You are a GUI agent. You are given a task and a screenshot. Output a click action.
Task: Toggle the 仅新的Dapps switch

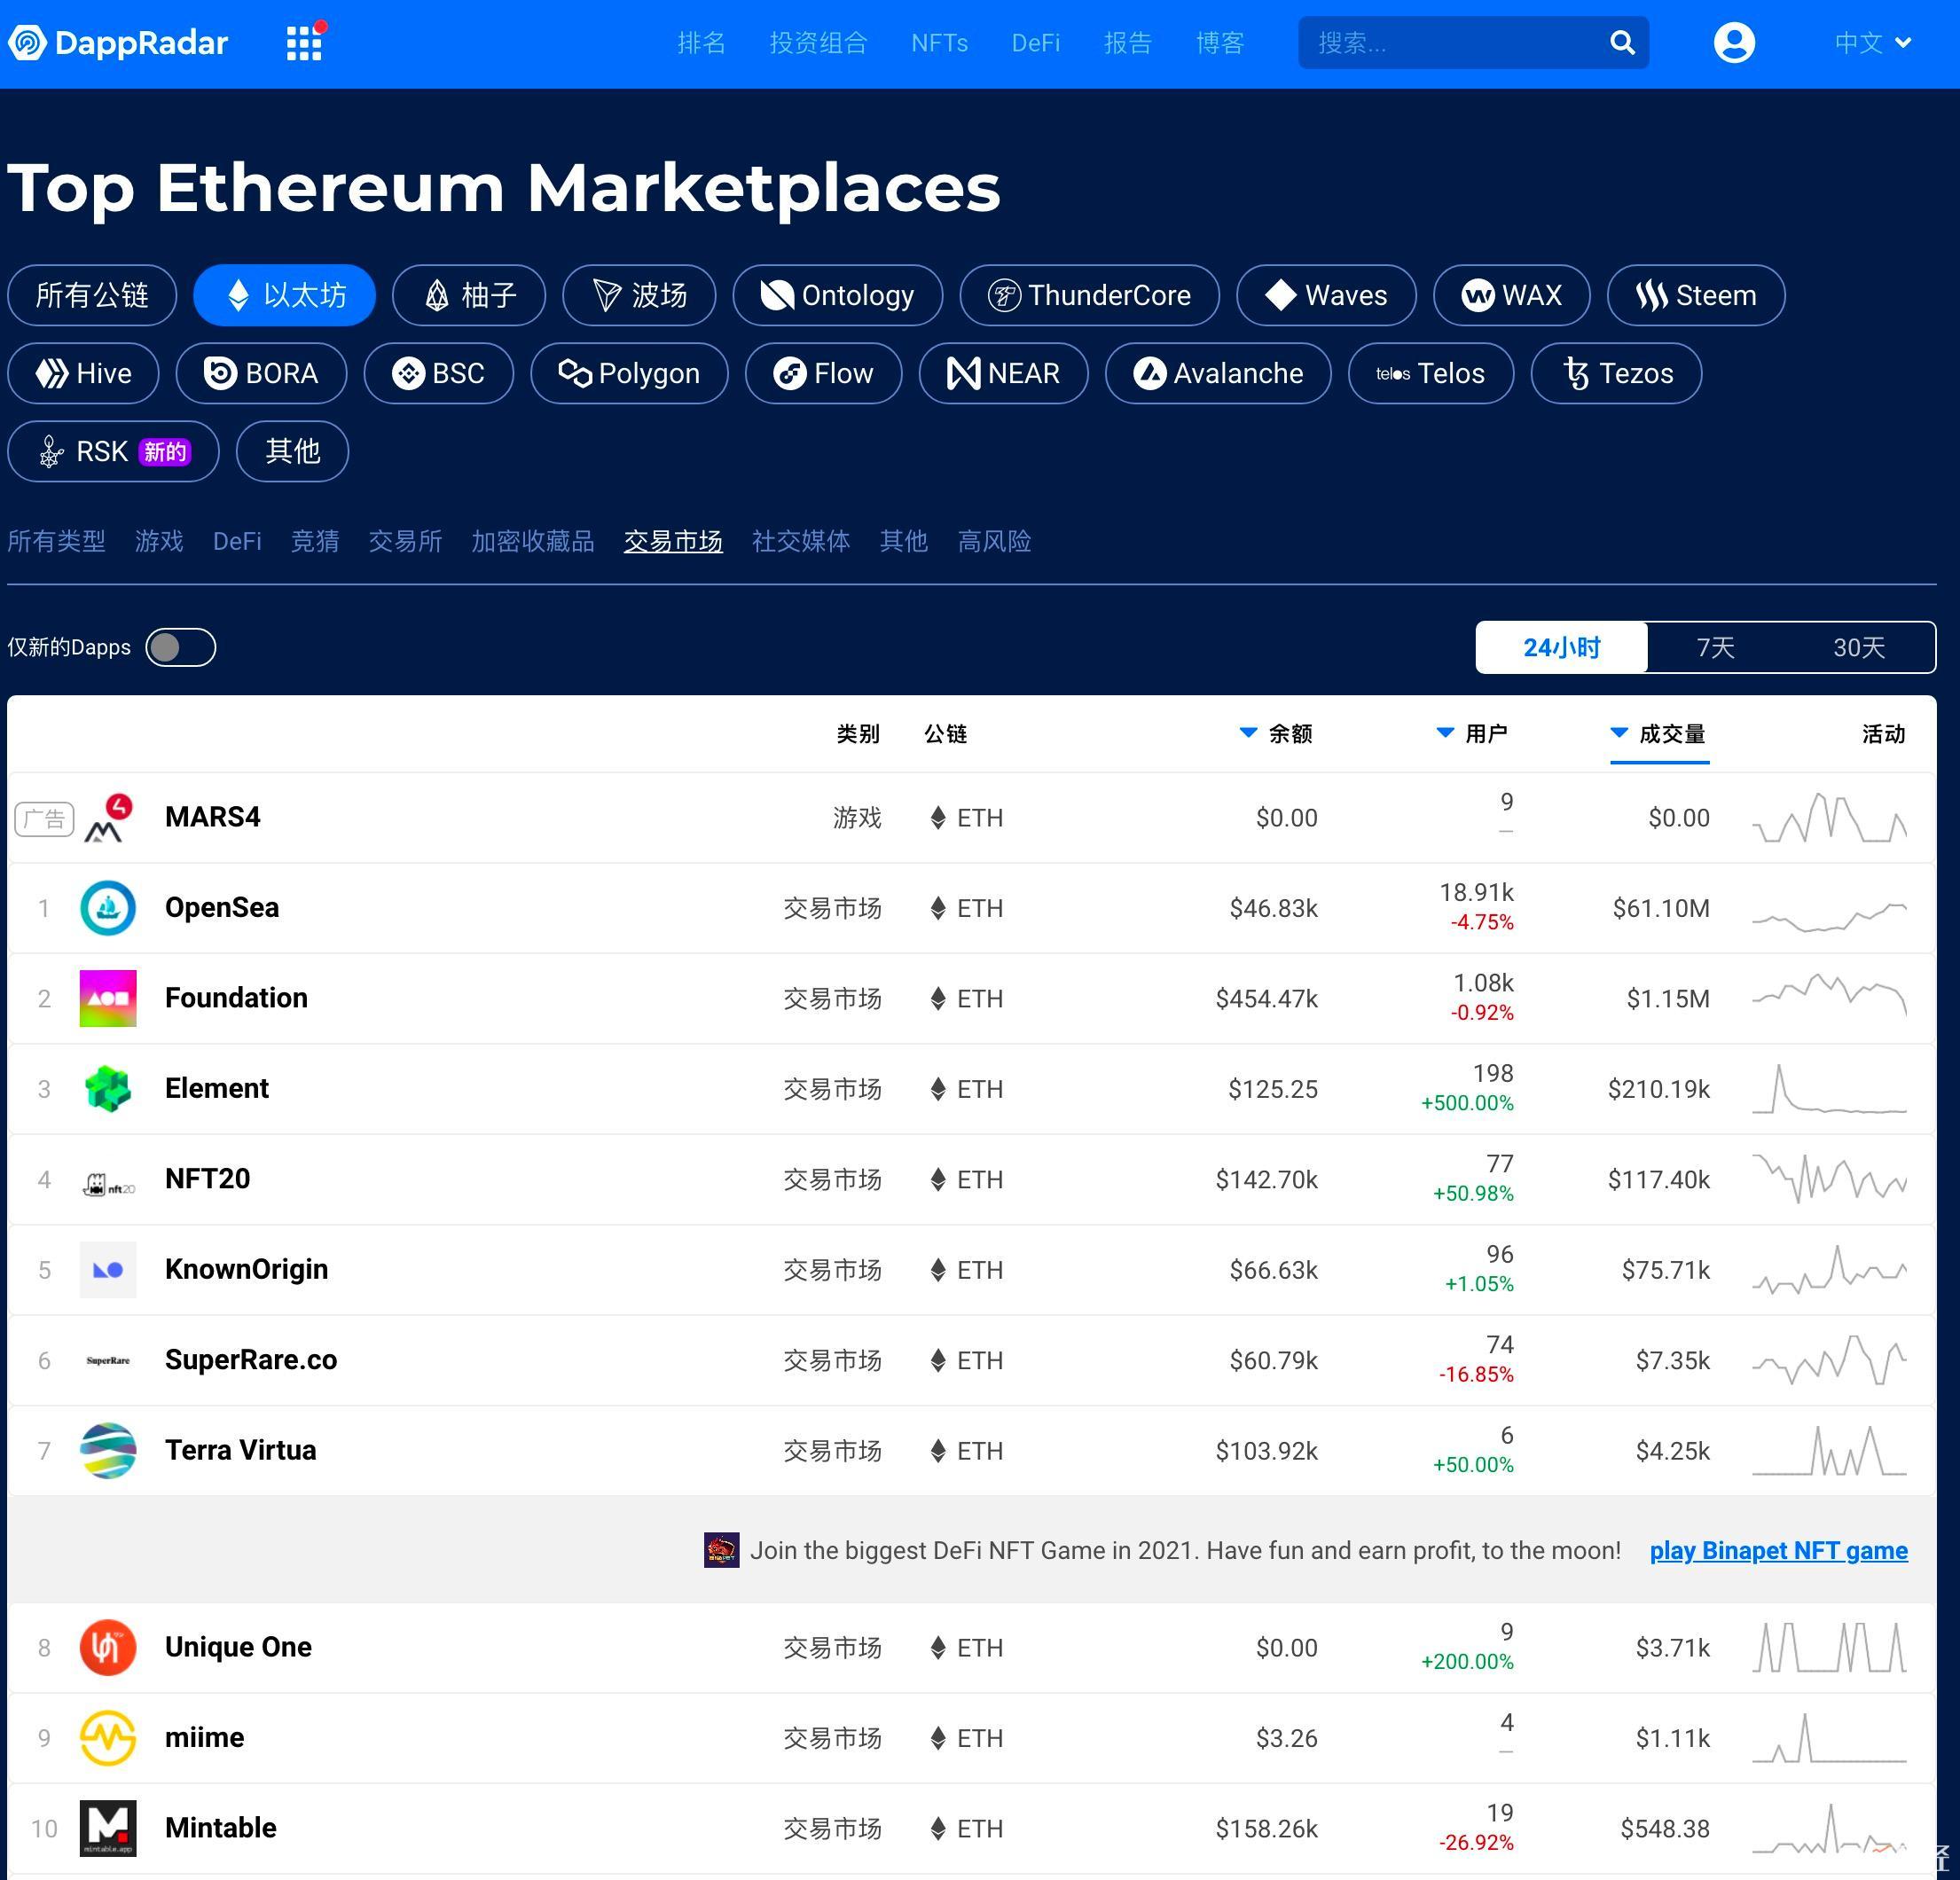tap(180, 647)
